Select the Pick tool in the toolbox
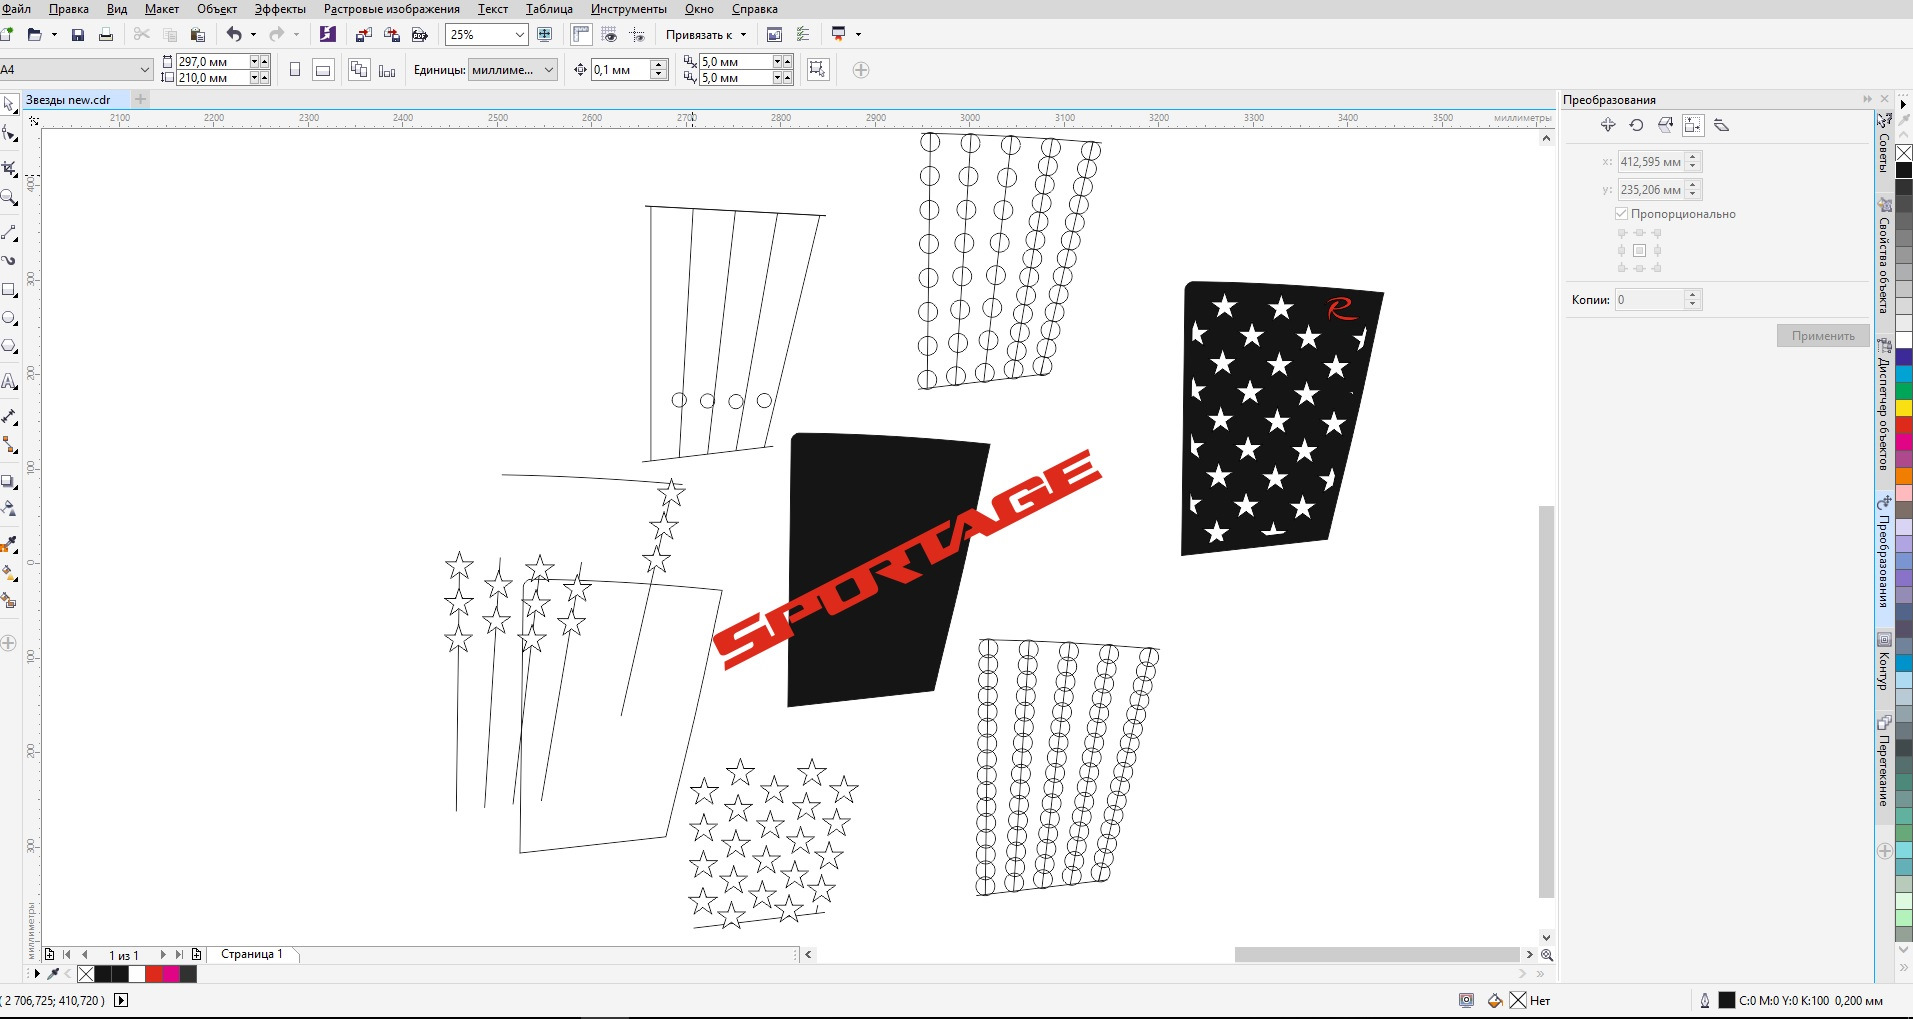This screenshot has height=1019, width=1913. [9, 104]
